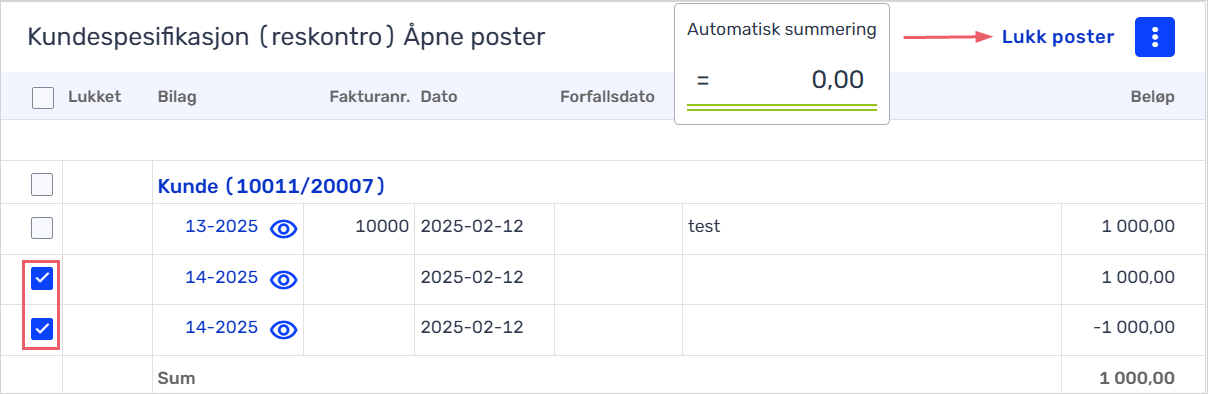Uncheck the 14-2025 row with -1 000,00
The height and width of the screenshot is (394, 1208).
click(x=42, y=329)
